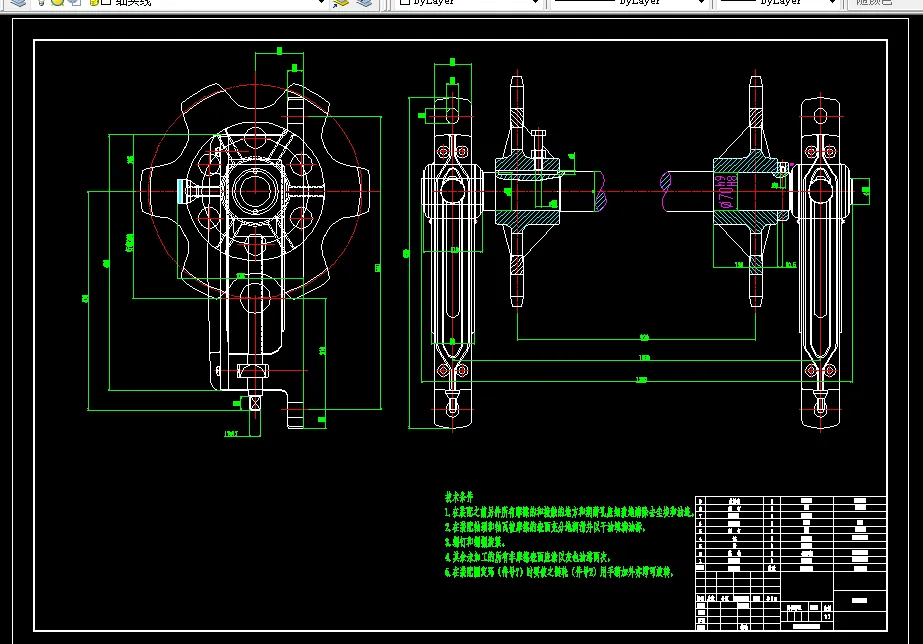The image size is (923, 644).
Task: Click the make object's layer current icon
Action: pyautogui.click(x=341, y=2)
